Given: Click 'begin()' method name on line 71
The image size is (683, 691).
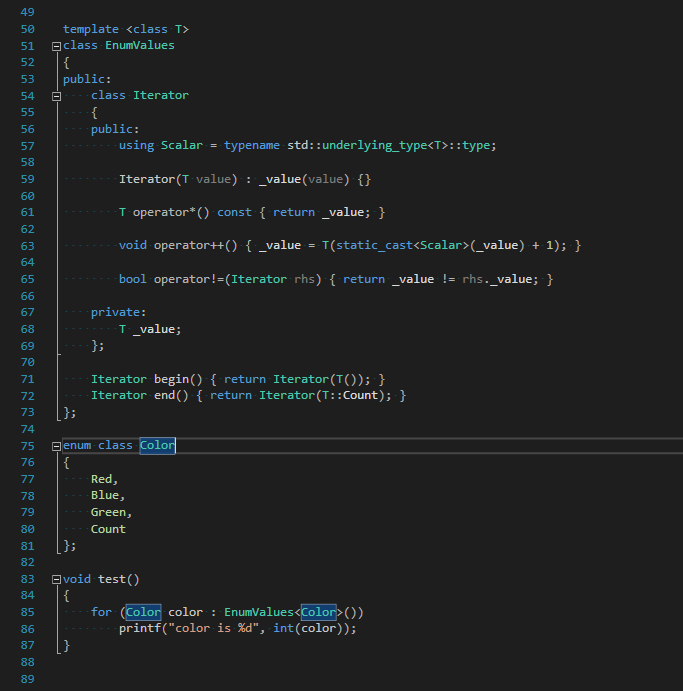Looking at the screenshot, I should tap(178, 379).
